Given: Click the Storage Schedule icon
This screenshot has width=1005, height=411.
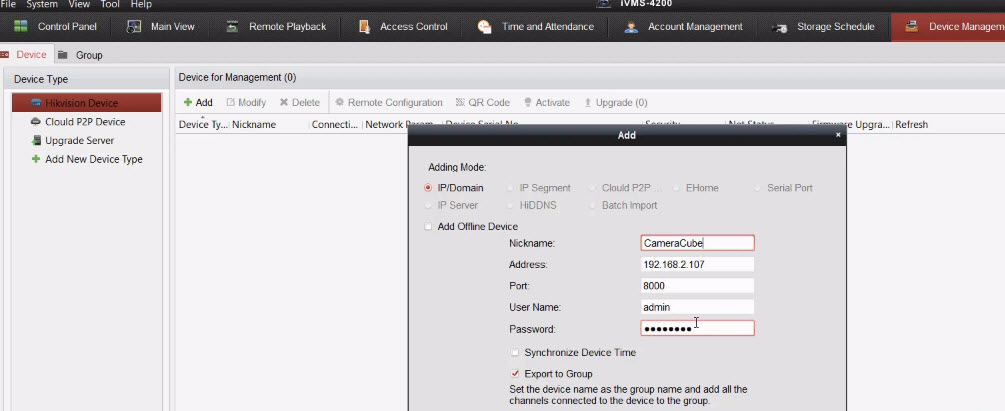Looking at the screenshot, I should (x=780, y=26).
